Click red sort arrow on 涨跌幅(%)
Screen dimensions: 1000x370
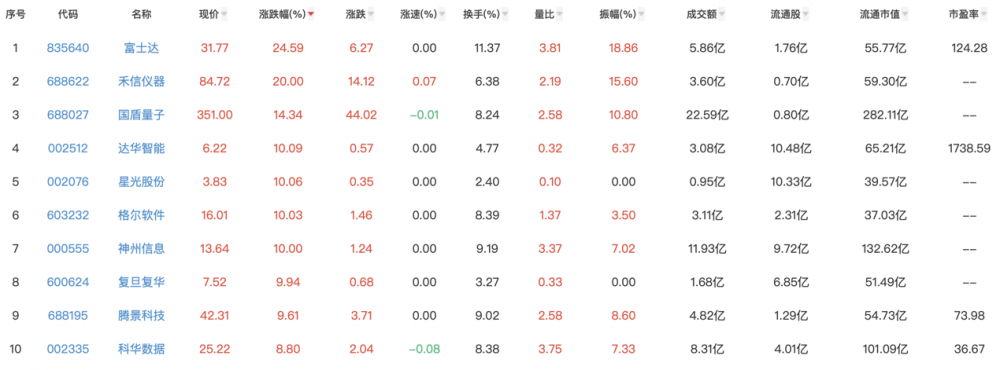[311, 15]
